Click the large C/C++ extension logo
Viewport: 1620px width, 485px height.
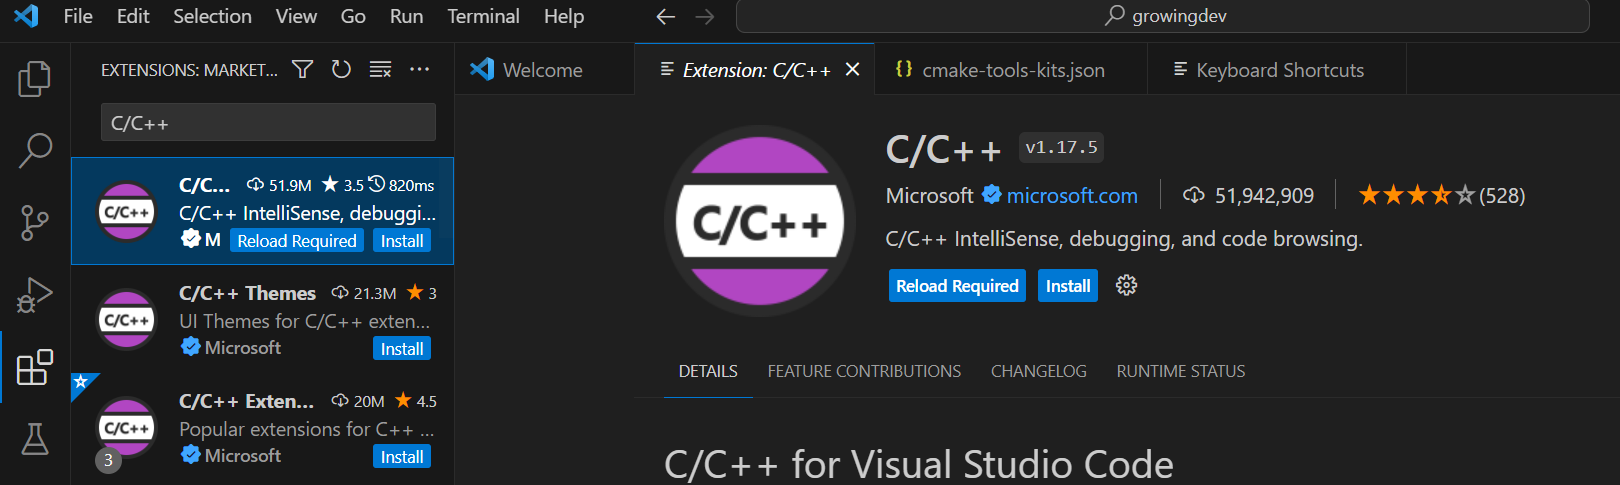(759, 221)
